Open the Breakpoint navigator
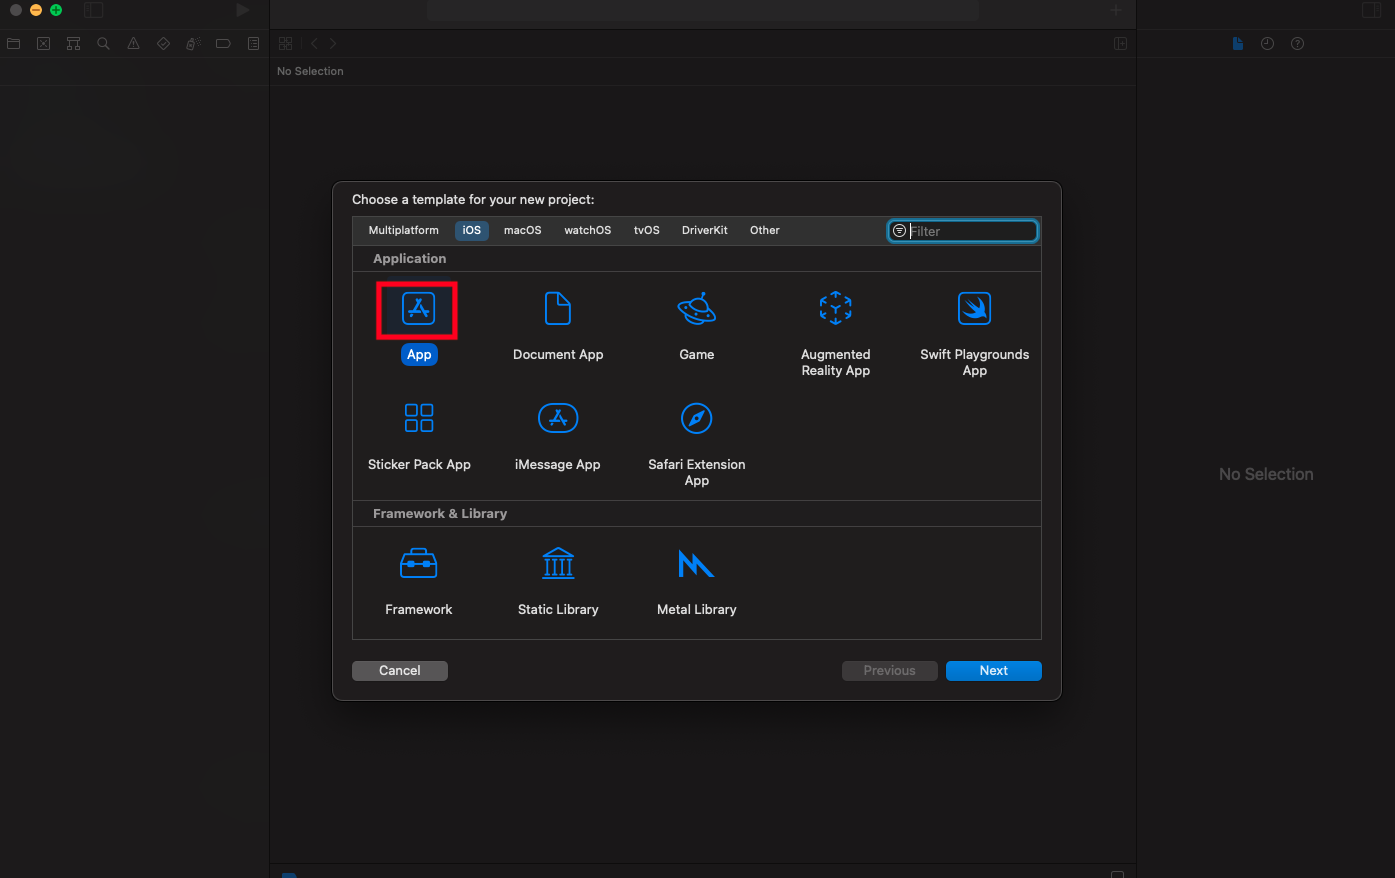The width and height of the screenshot is (1395, 878). [224, 44]
